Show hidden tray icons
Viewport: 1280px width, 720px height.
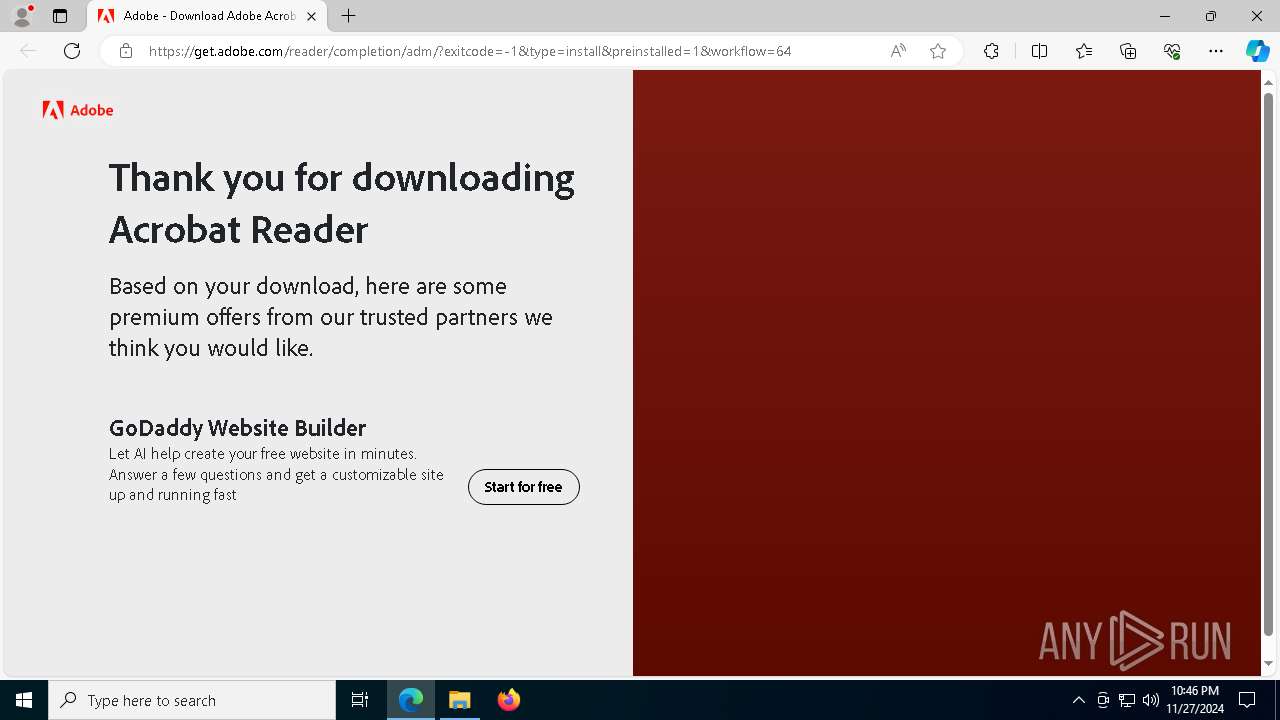coord(1078,700)
